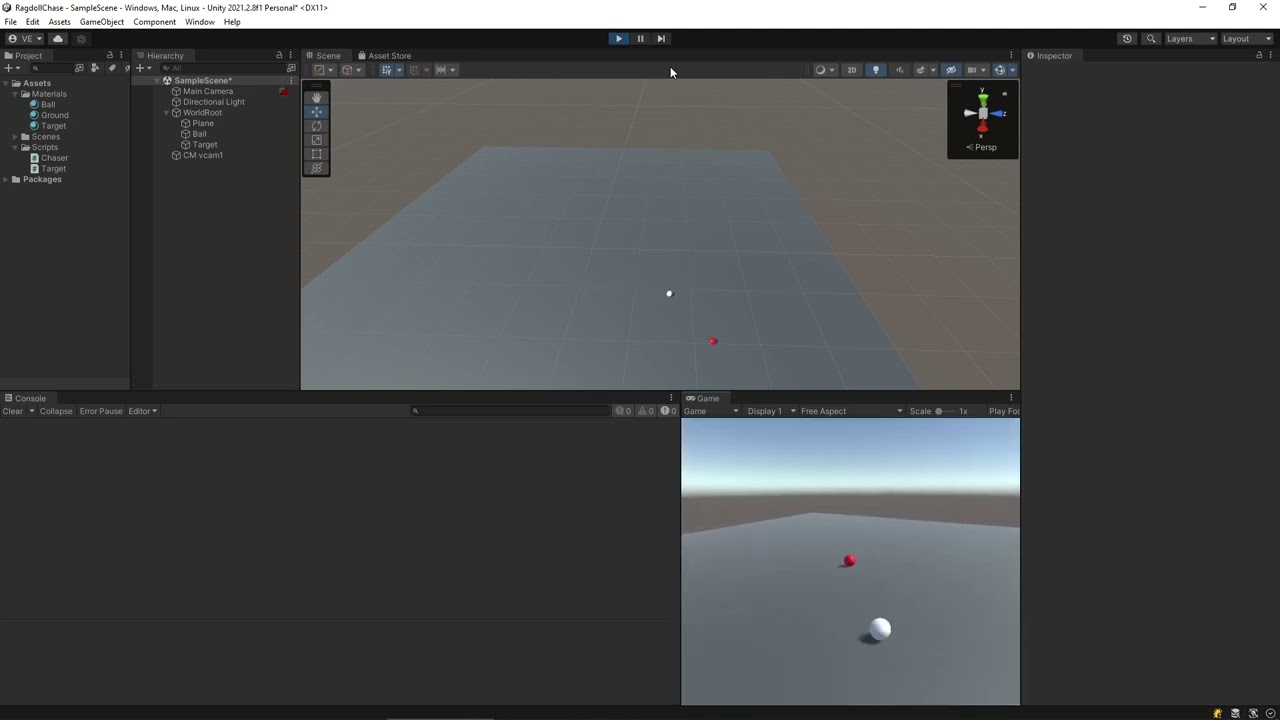
Task: Switch to the Asset Store tab
Action: pos(389,55)
